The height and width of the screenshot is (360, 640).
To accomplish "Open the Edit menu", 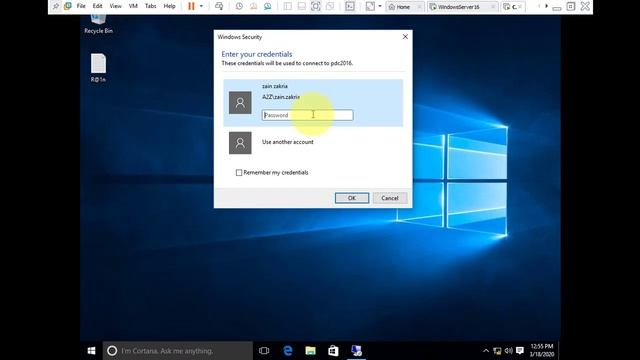I will point(97,6).
